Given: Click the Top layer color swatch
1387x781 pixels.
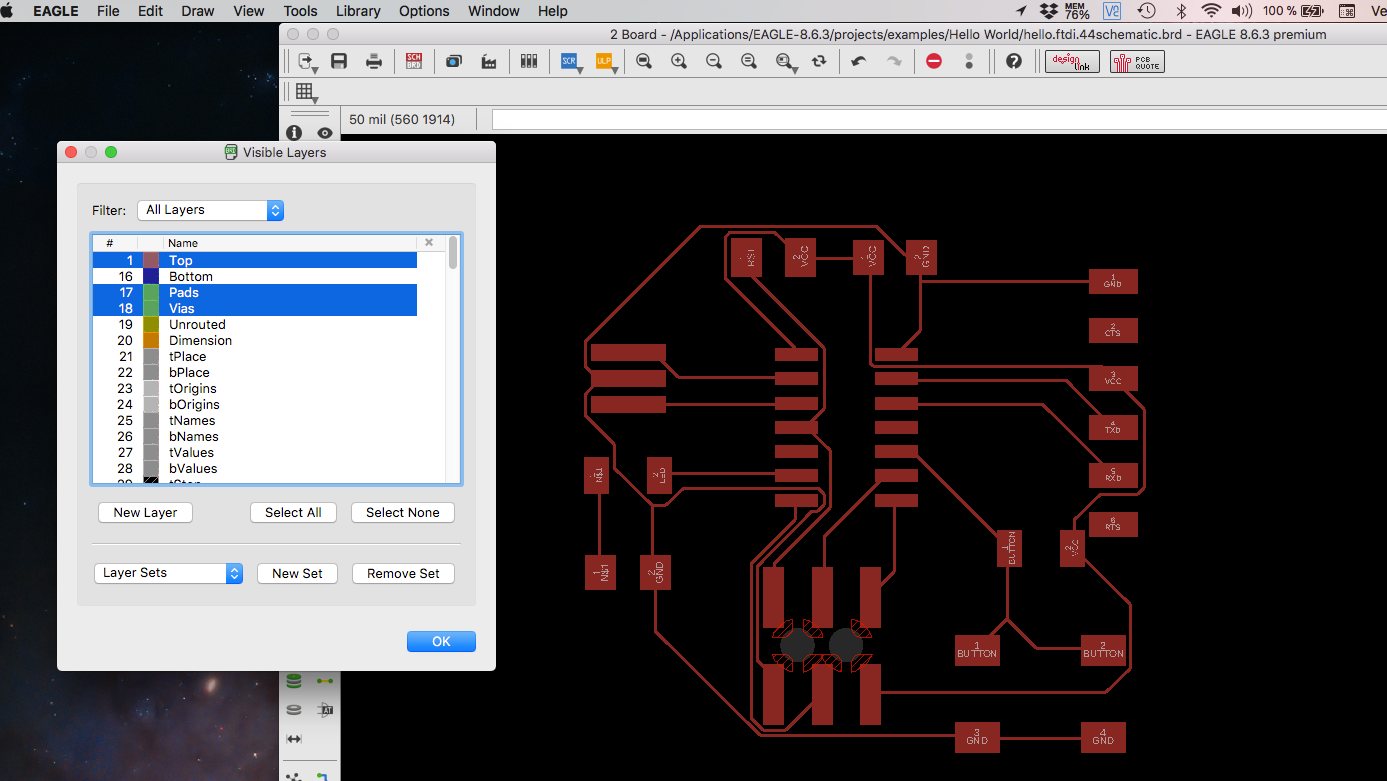Looking at the screenshot, I should tap(151, 260).
